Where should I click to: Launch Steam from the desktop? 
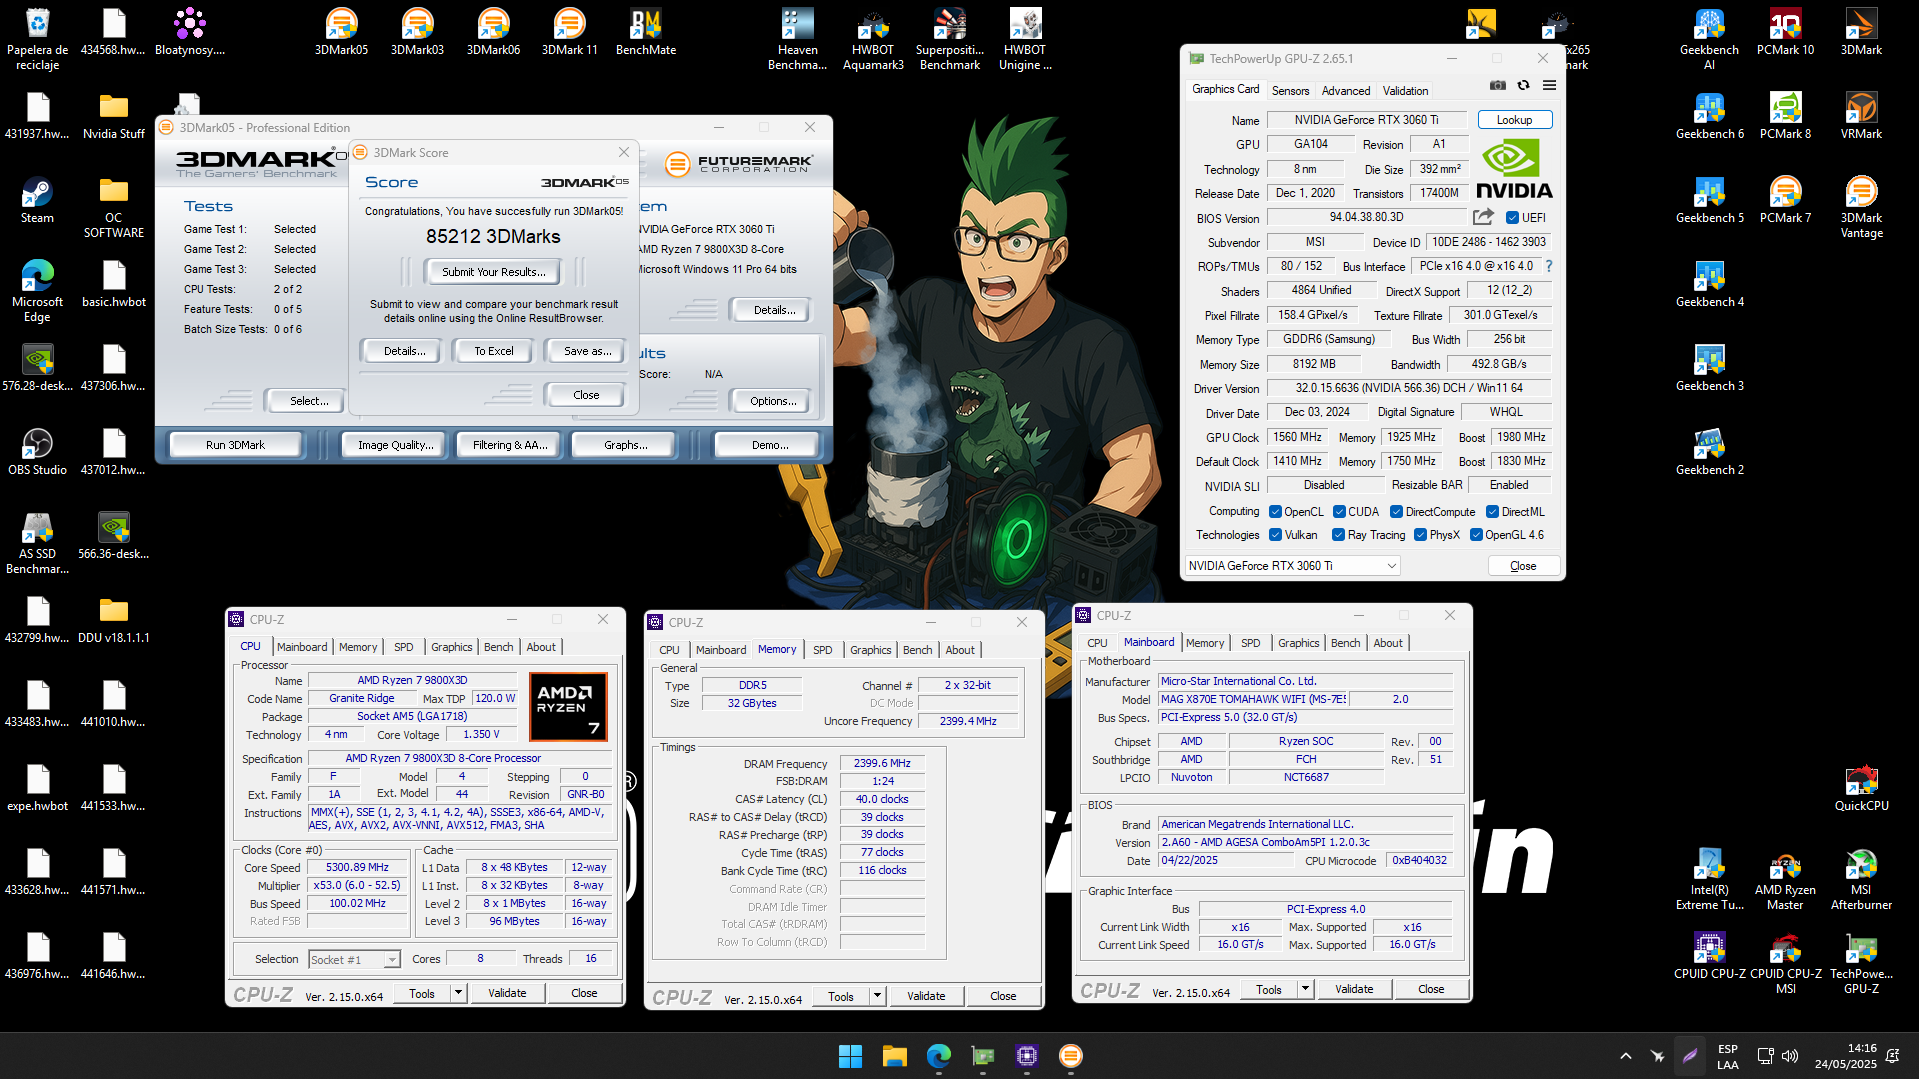click(37, 200)
